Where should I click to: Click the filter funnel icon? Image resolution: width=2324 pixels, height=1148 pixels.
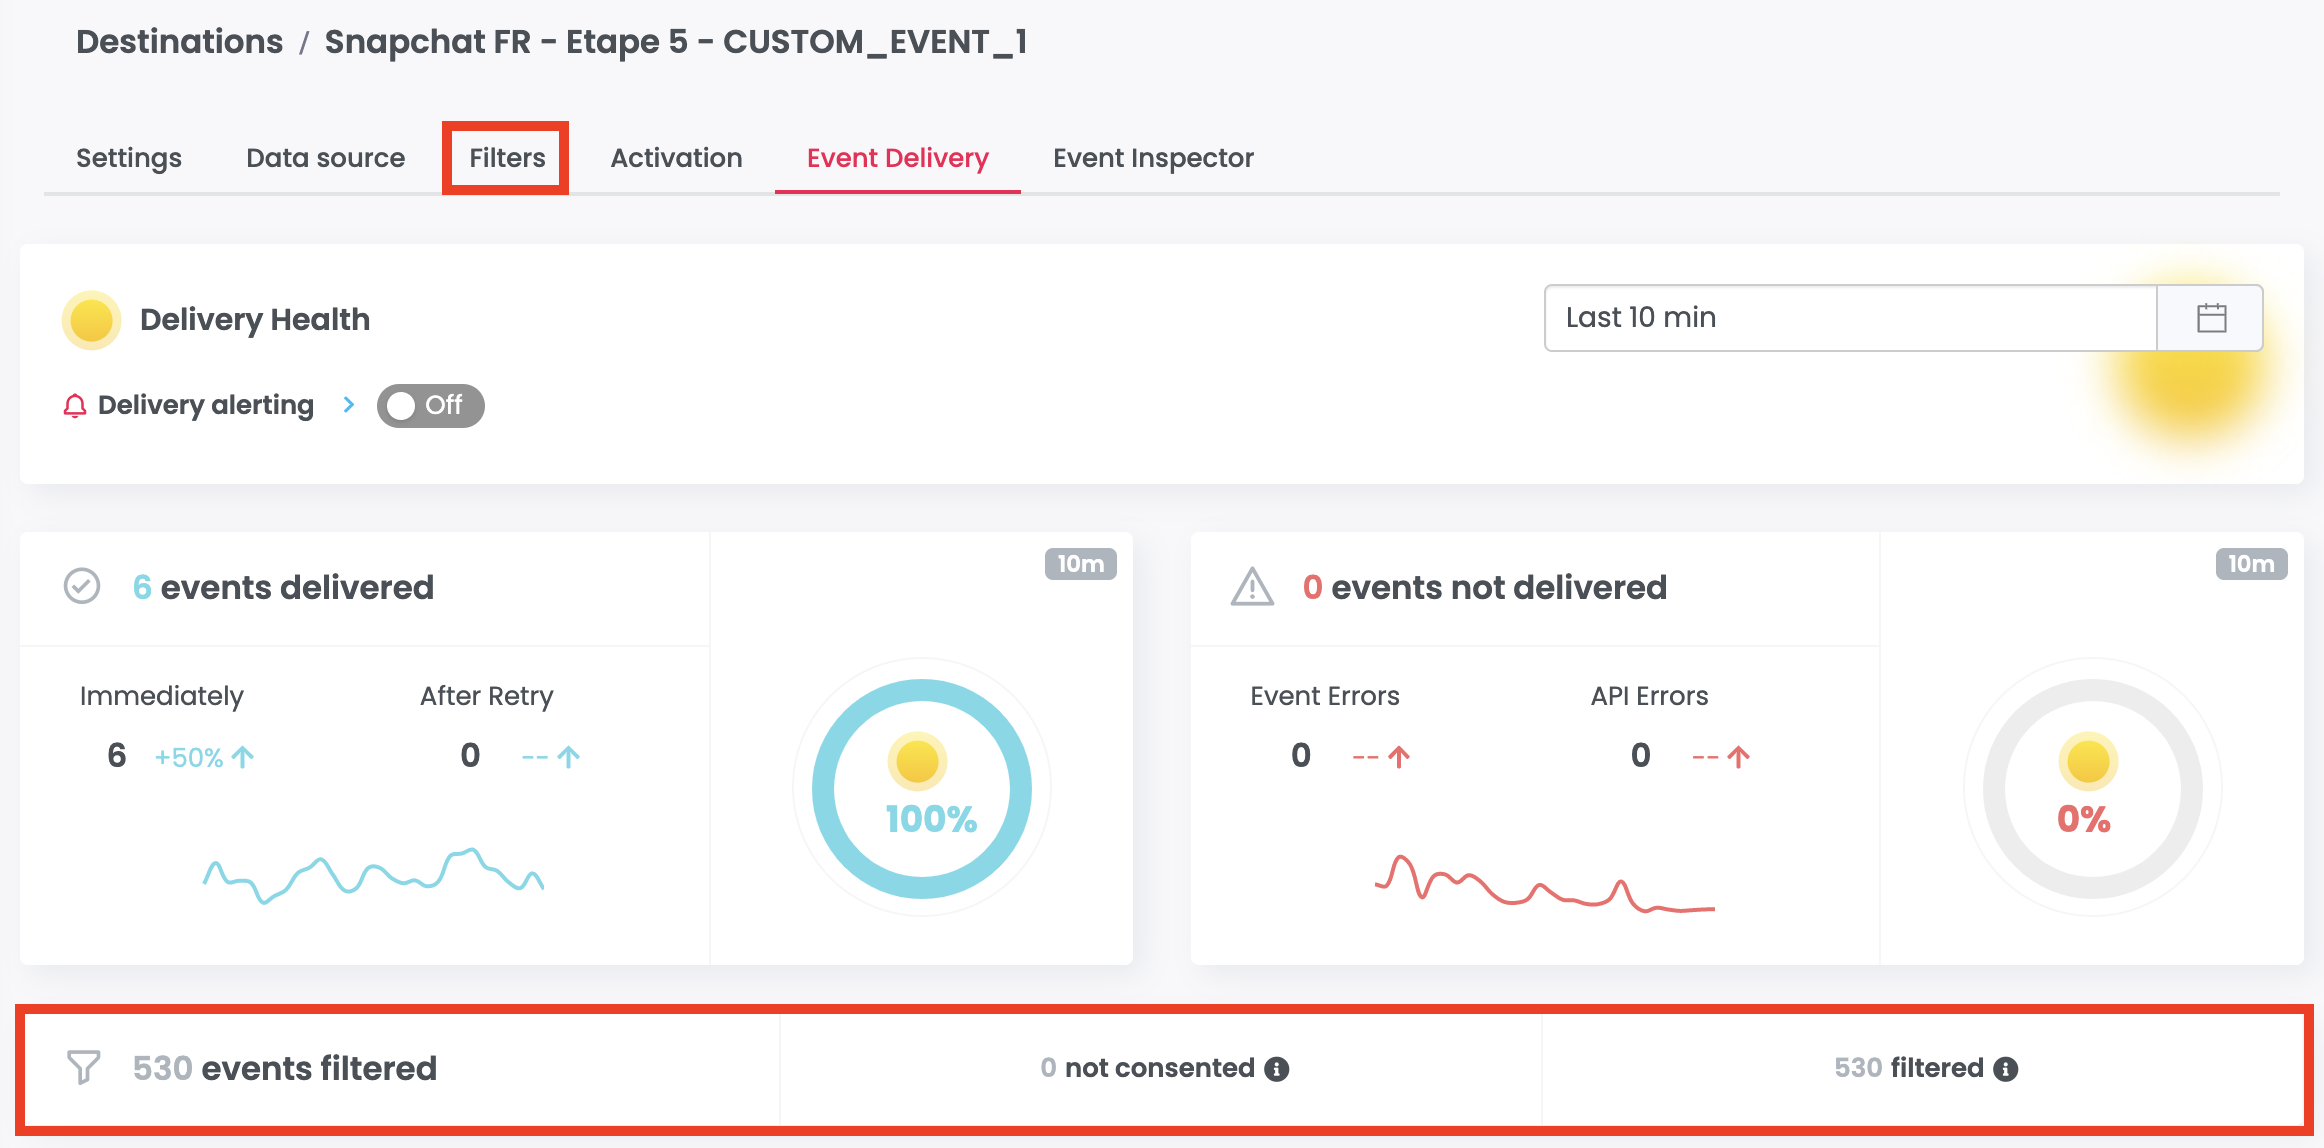83,1067
